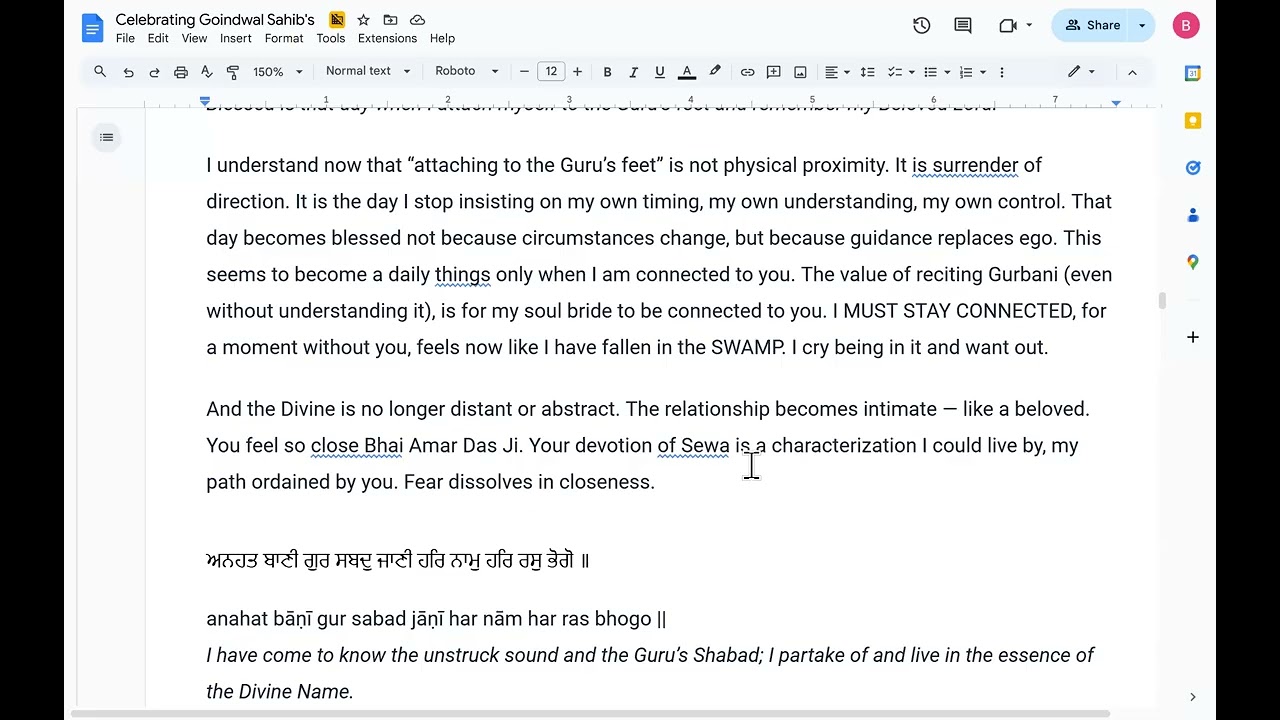Viewport: 1280px width, 720px height.
Task: Open version history clock icon
Action: coord(922,25)
